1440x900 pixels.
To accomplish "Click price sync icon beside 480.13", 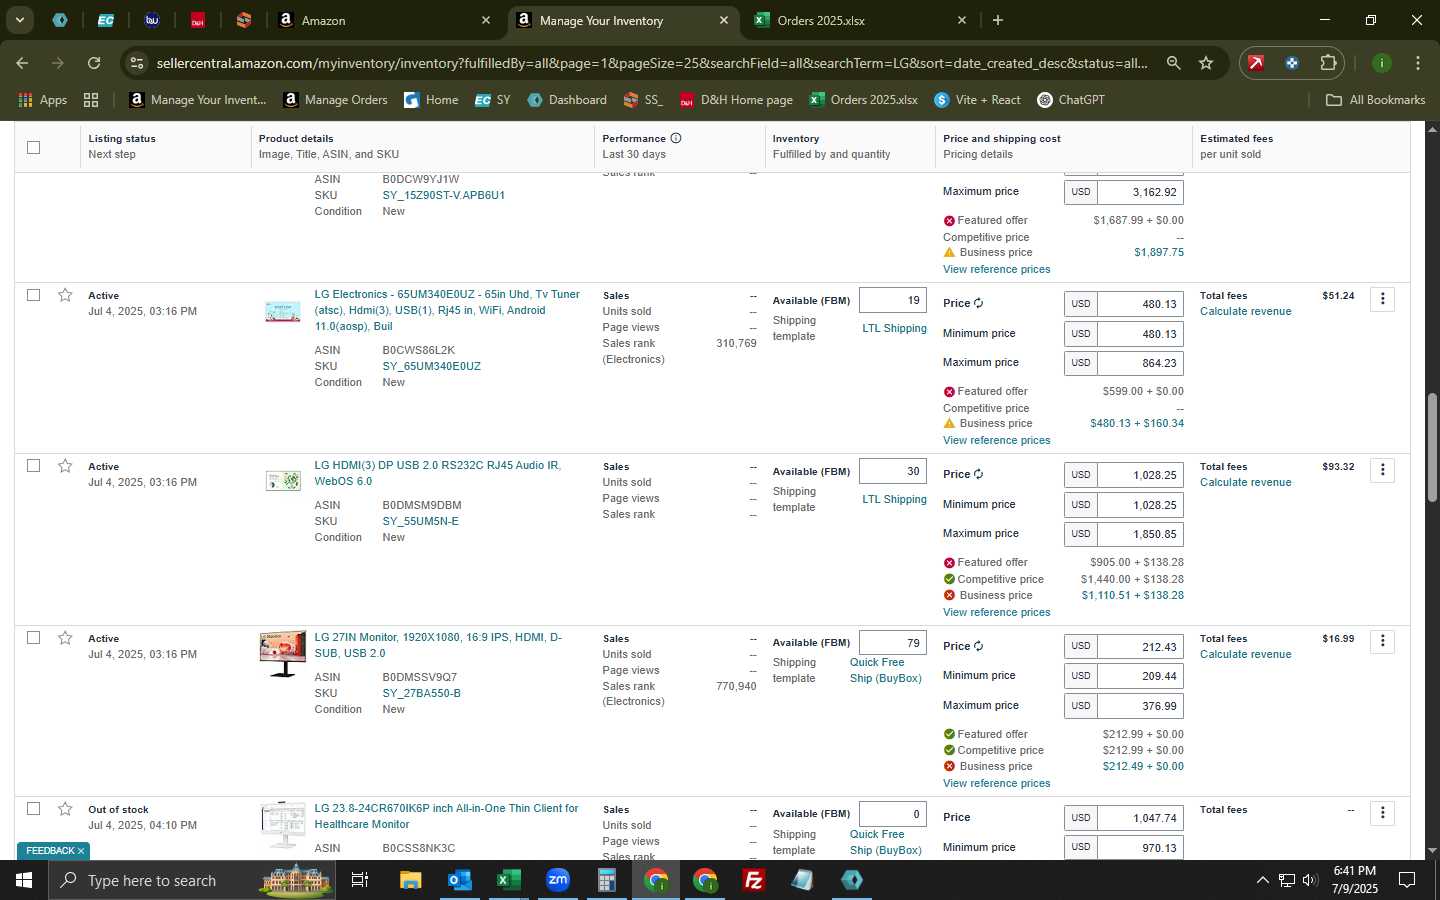I will tap(978, 303).
